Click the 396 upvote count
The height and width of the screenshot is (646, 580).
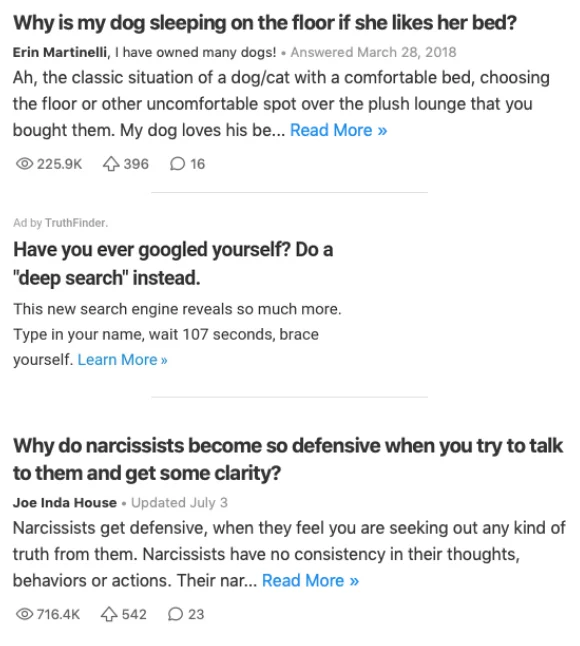pos(136,164)
